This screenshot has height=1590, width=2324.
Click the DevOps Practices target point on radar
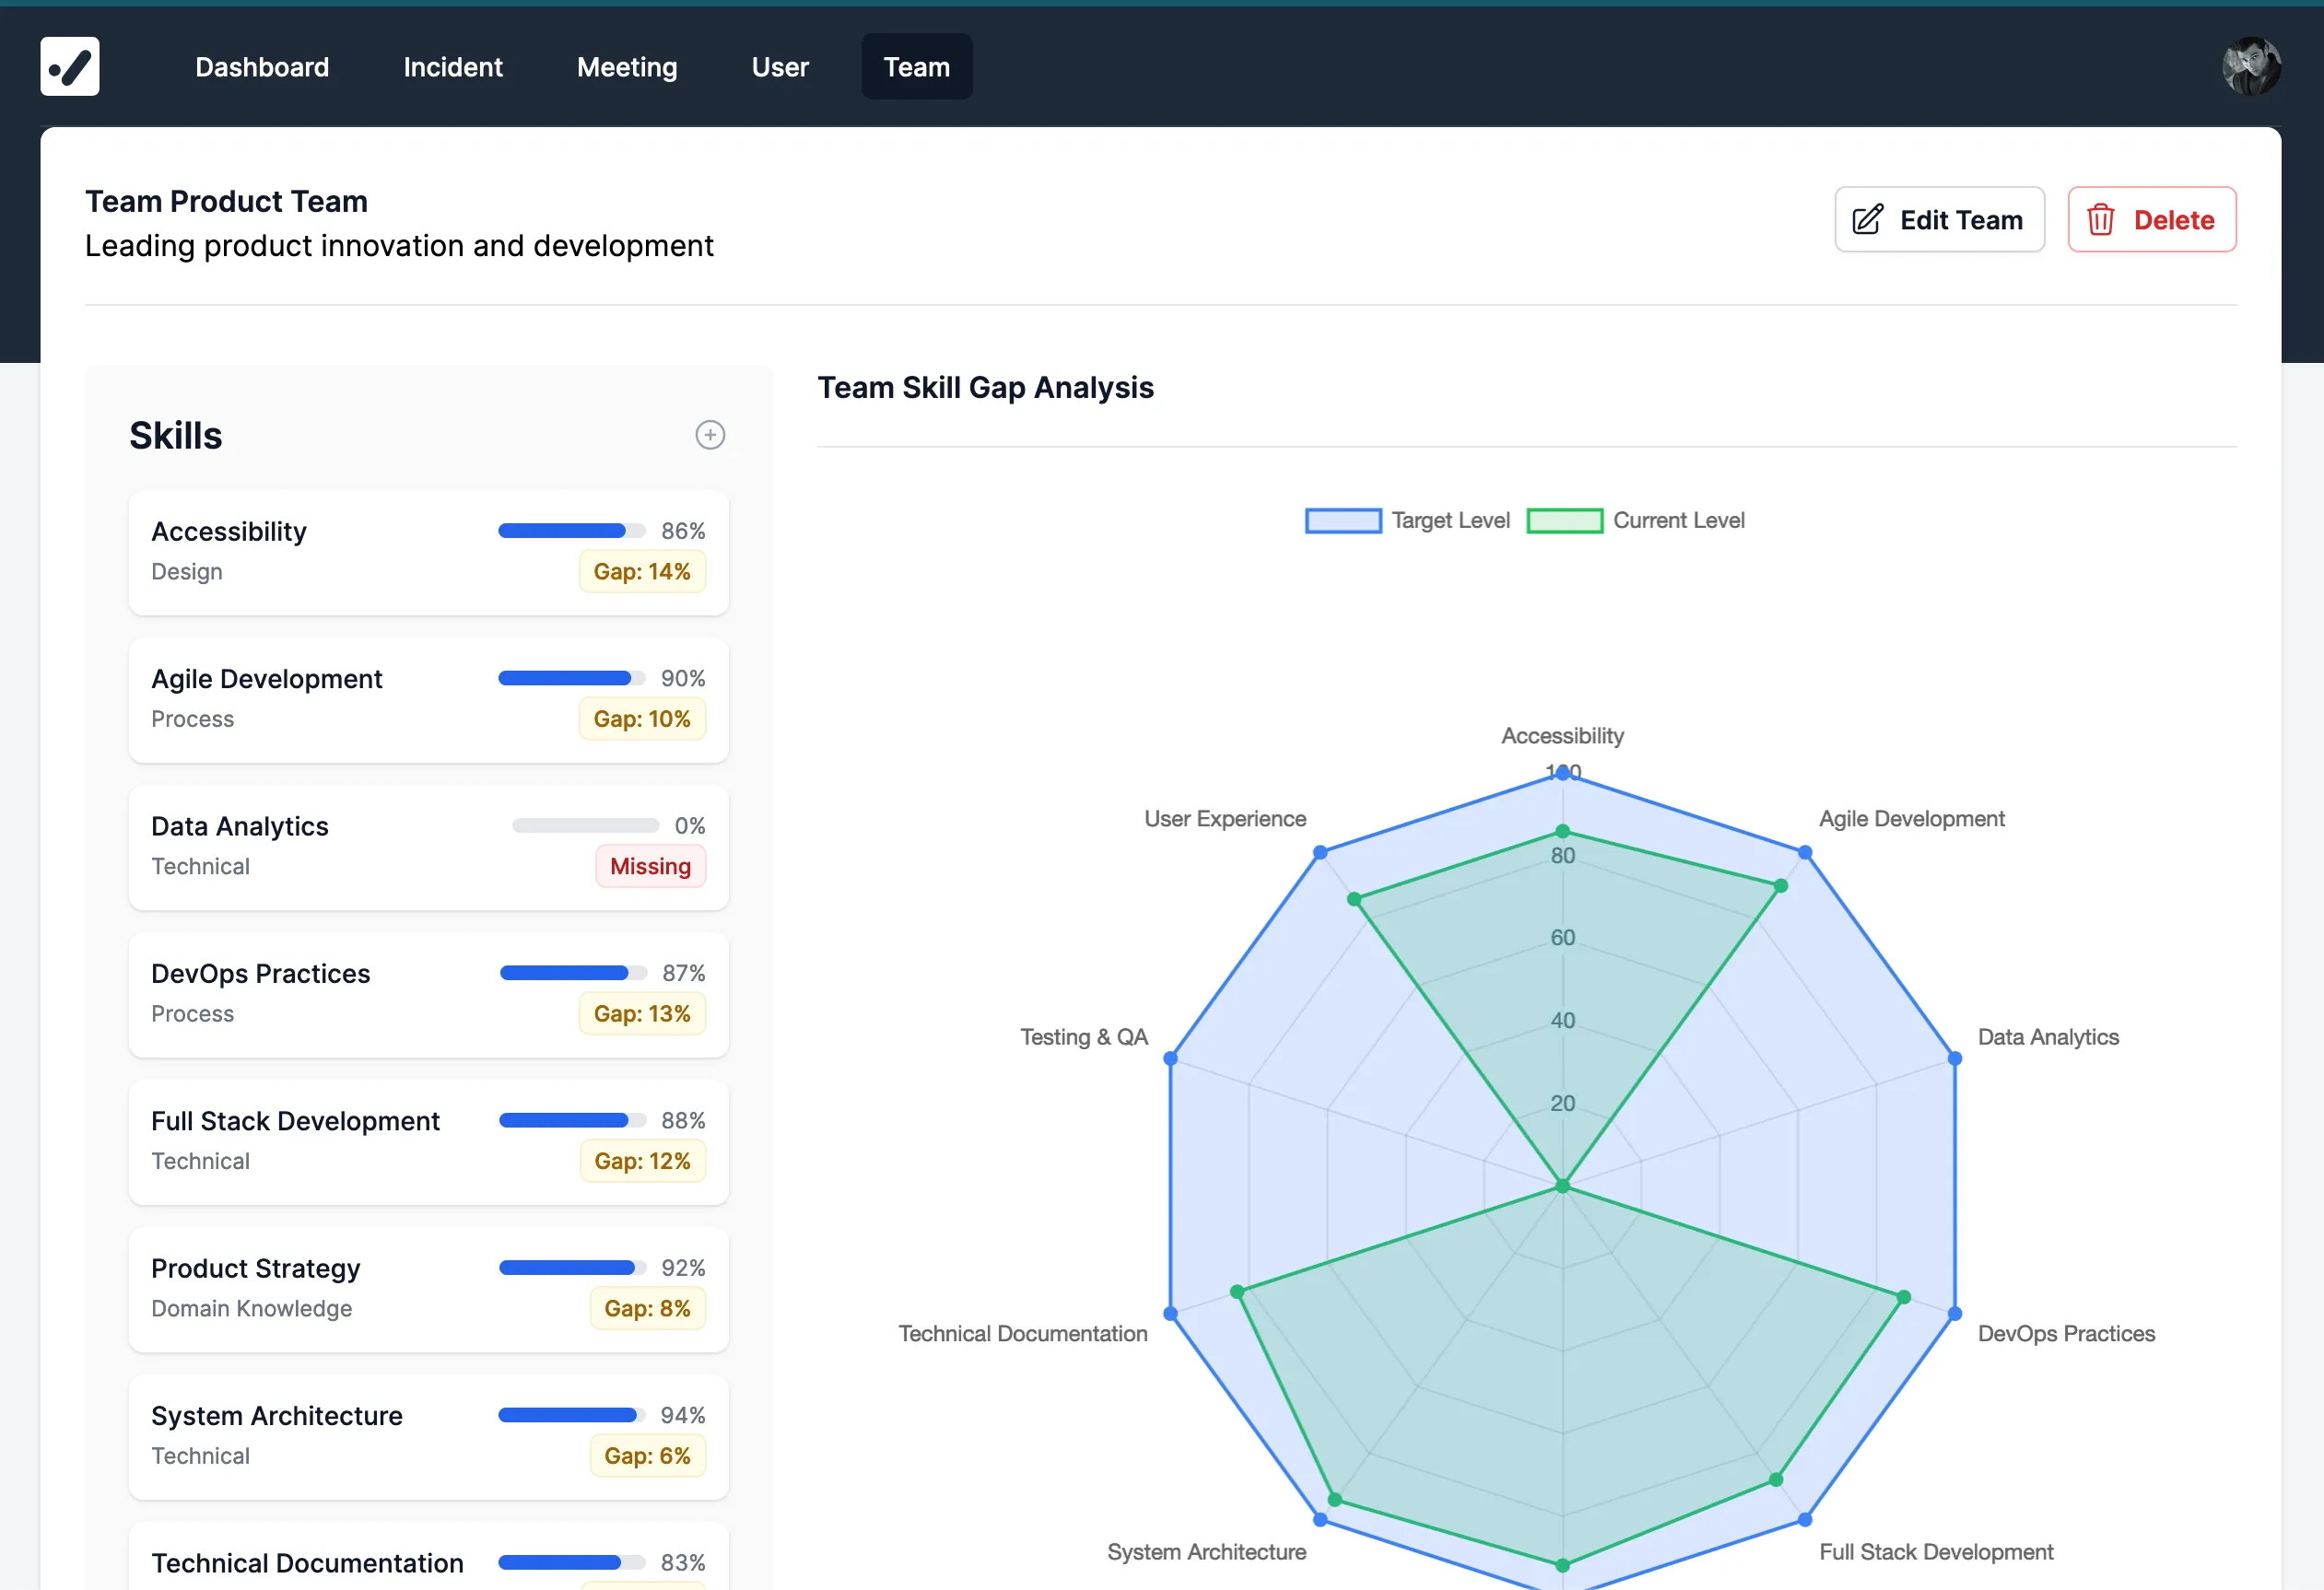[1954, 1313]
